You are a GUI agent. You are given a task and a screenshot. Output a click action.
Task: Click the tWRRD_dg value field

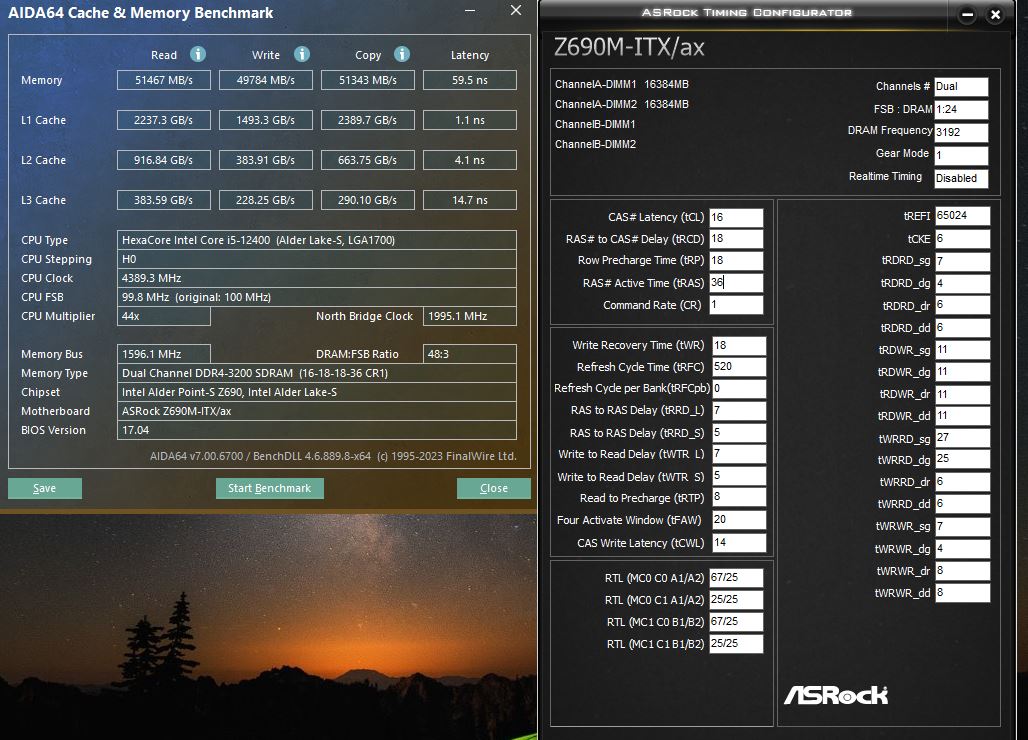[x=962, y=459]
